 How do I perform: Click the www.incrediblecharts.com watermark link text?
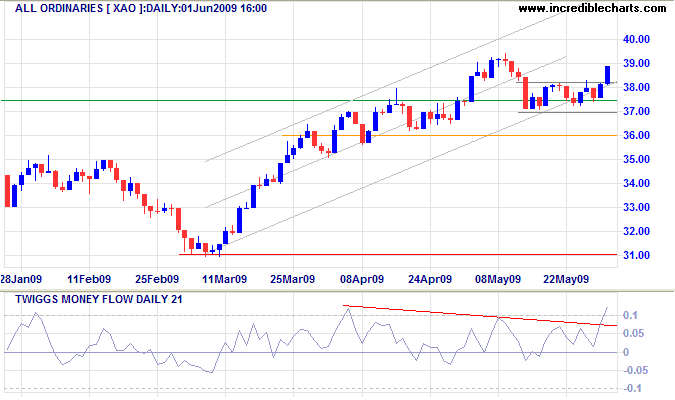[x=592, y=8]
